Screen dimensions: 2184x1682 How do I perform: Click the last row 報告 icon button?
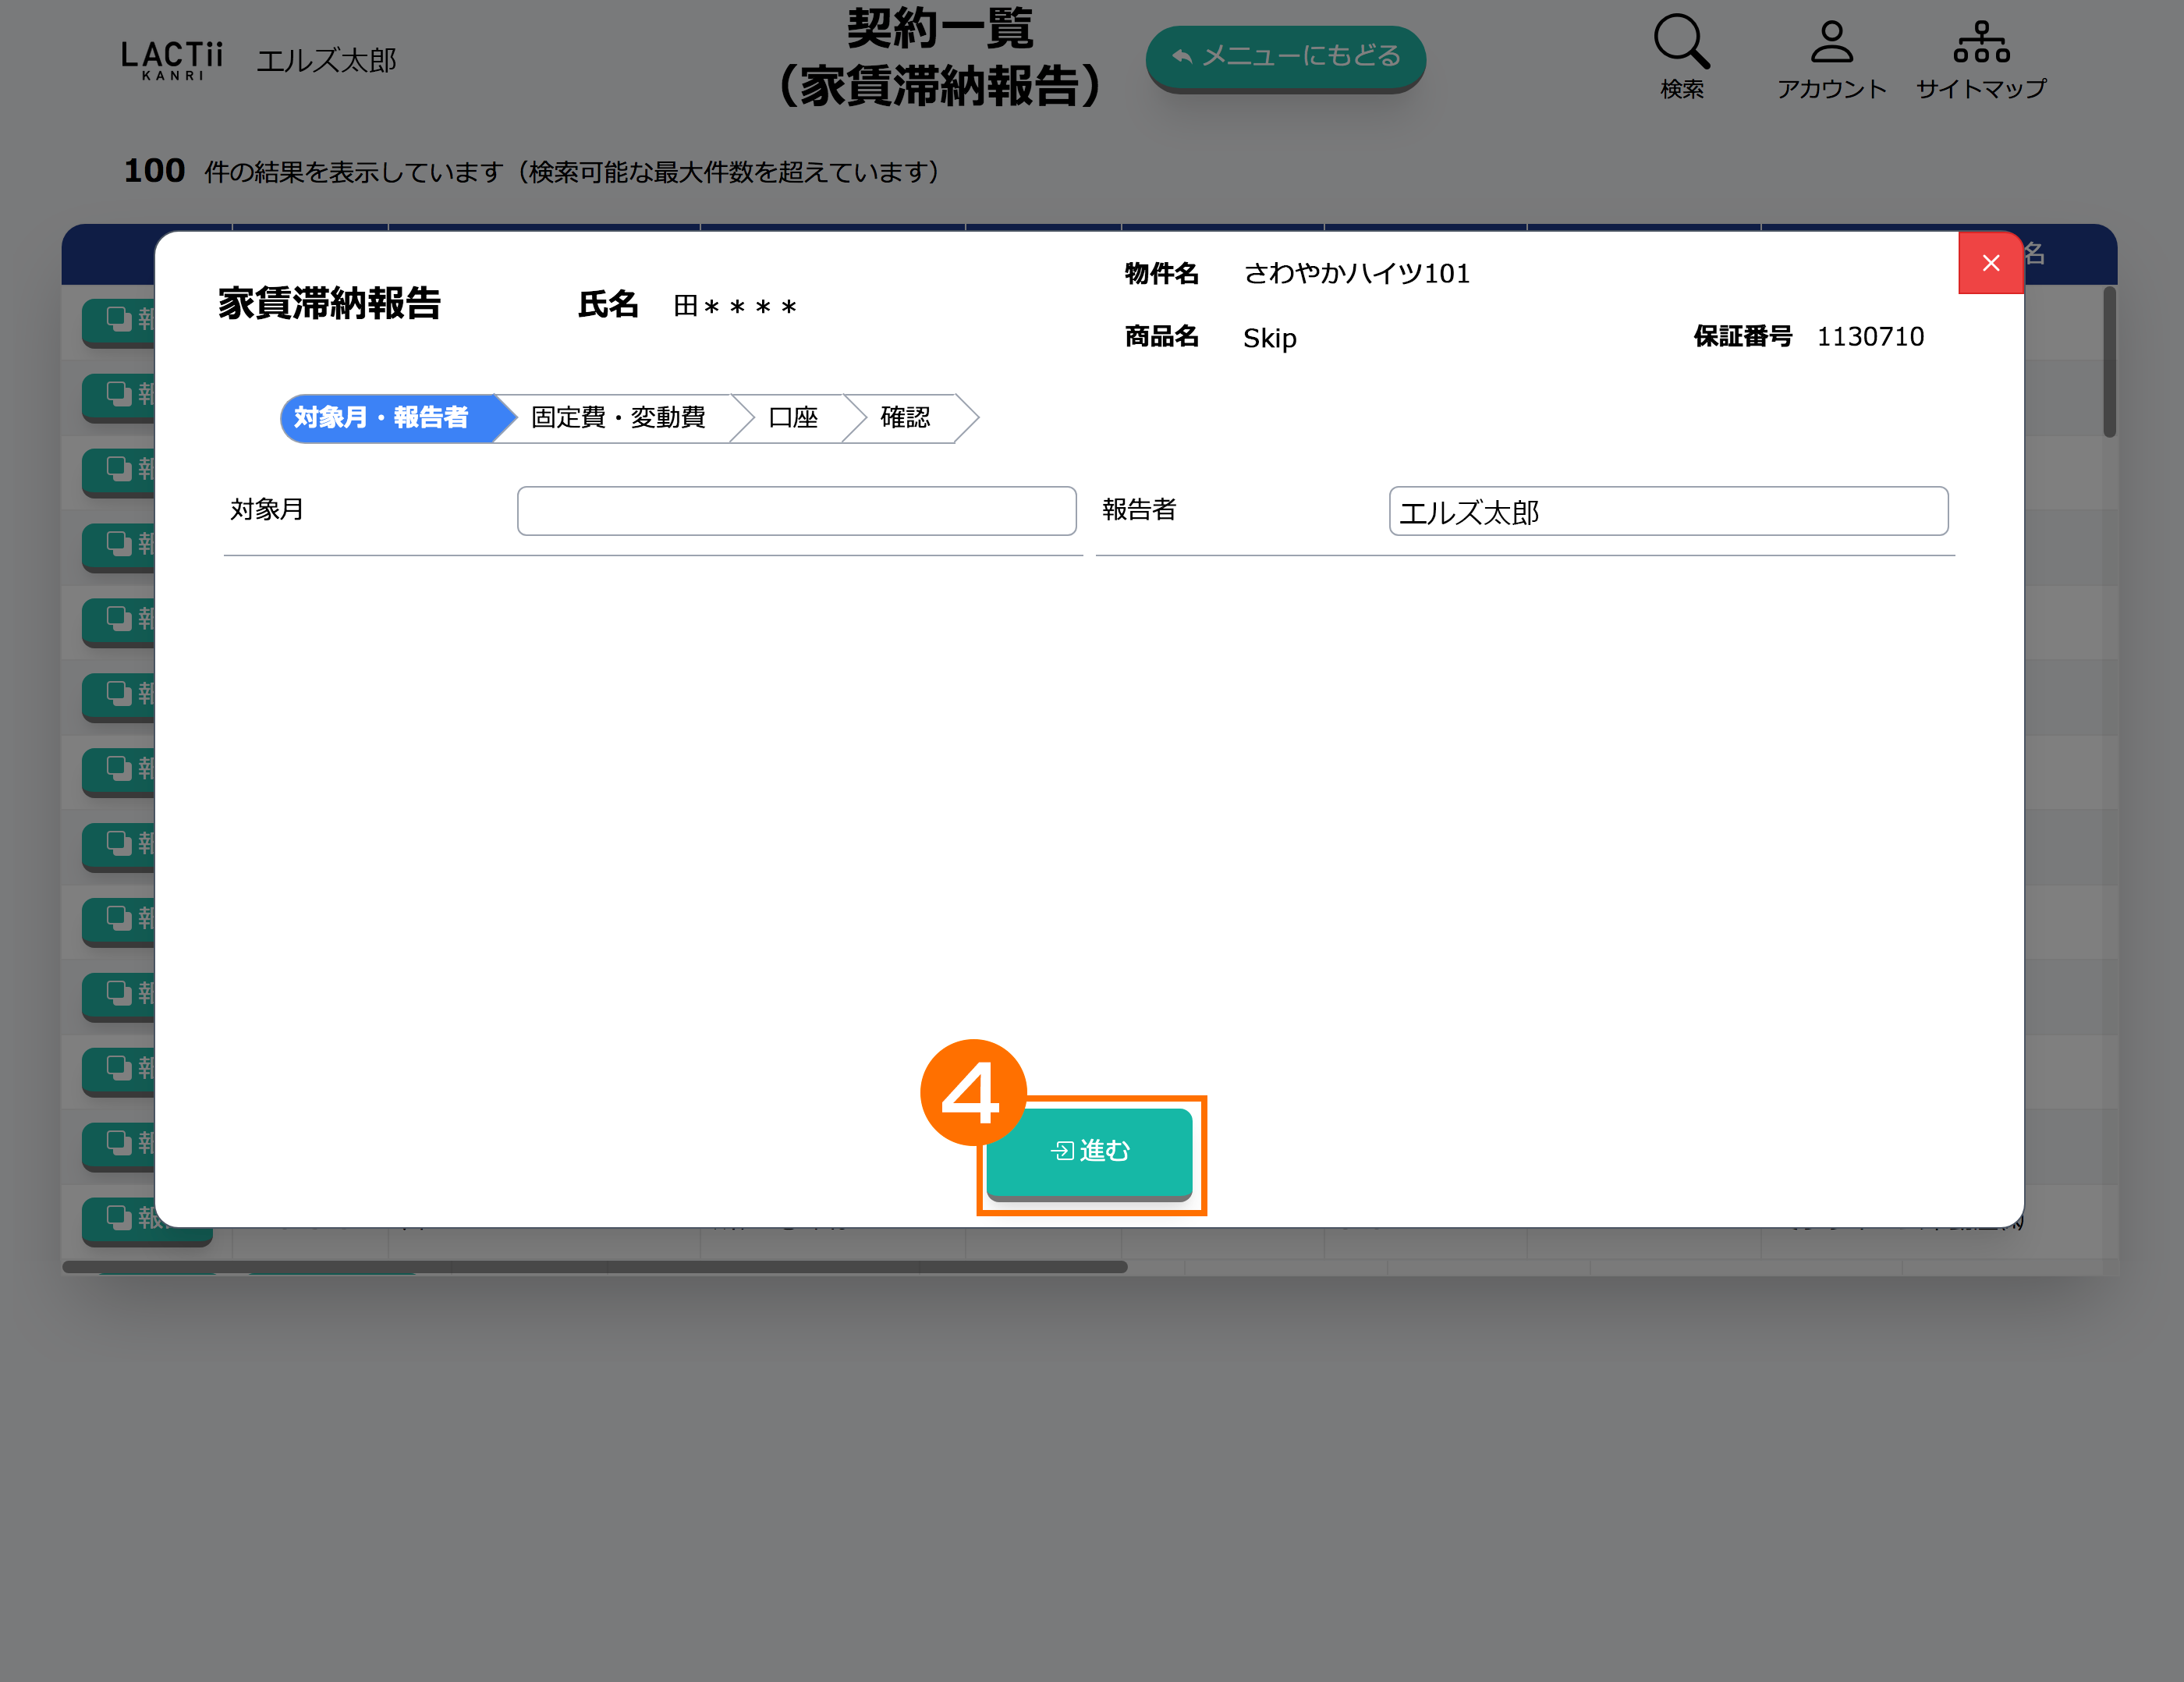120,1219
